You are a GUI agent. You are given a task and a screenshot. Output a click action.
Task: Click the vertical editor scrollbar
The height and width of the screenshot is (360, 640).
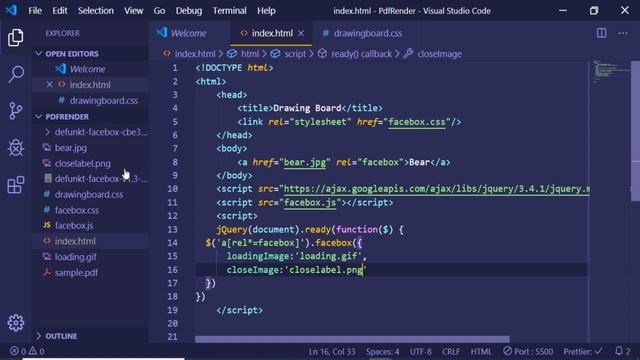point(635,131)
